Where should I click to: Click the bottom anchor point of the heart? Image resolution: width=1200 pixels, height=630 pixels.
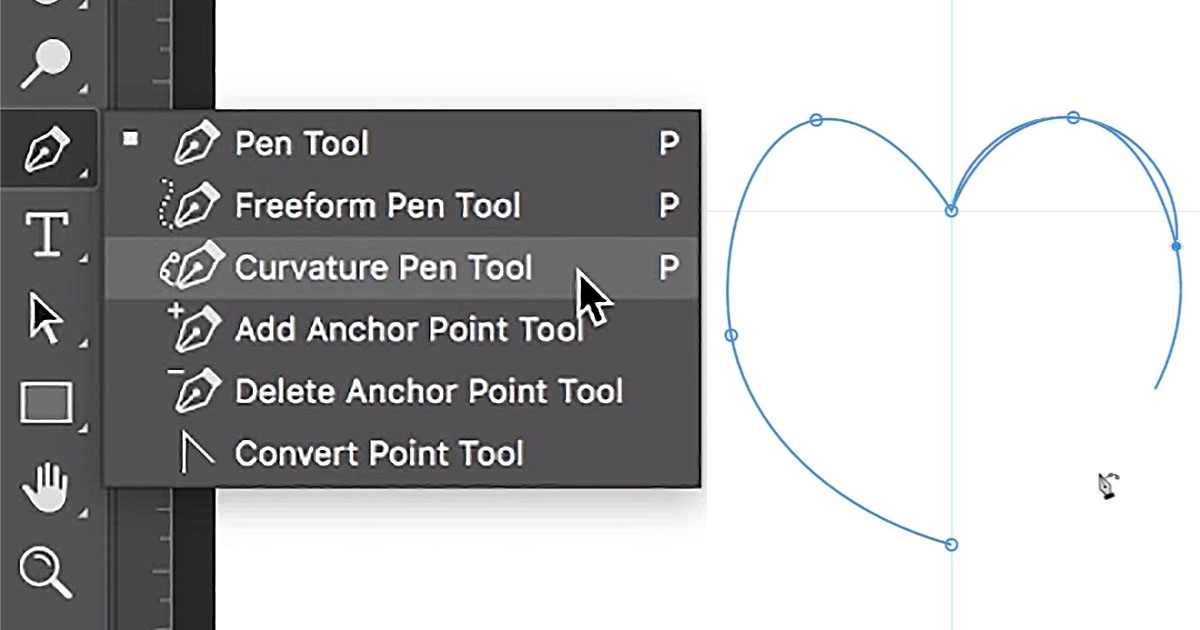pyautogui.click(x=951, y=545)
